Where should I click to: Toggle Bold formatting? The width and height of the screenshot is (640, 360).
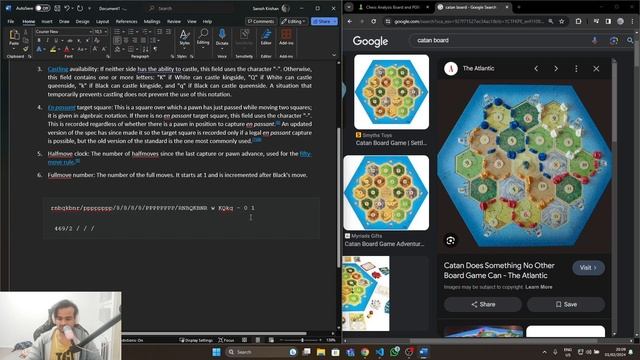(39, 40)
